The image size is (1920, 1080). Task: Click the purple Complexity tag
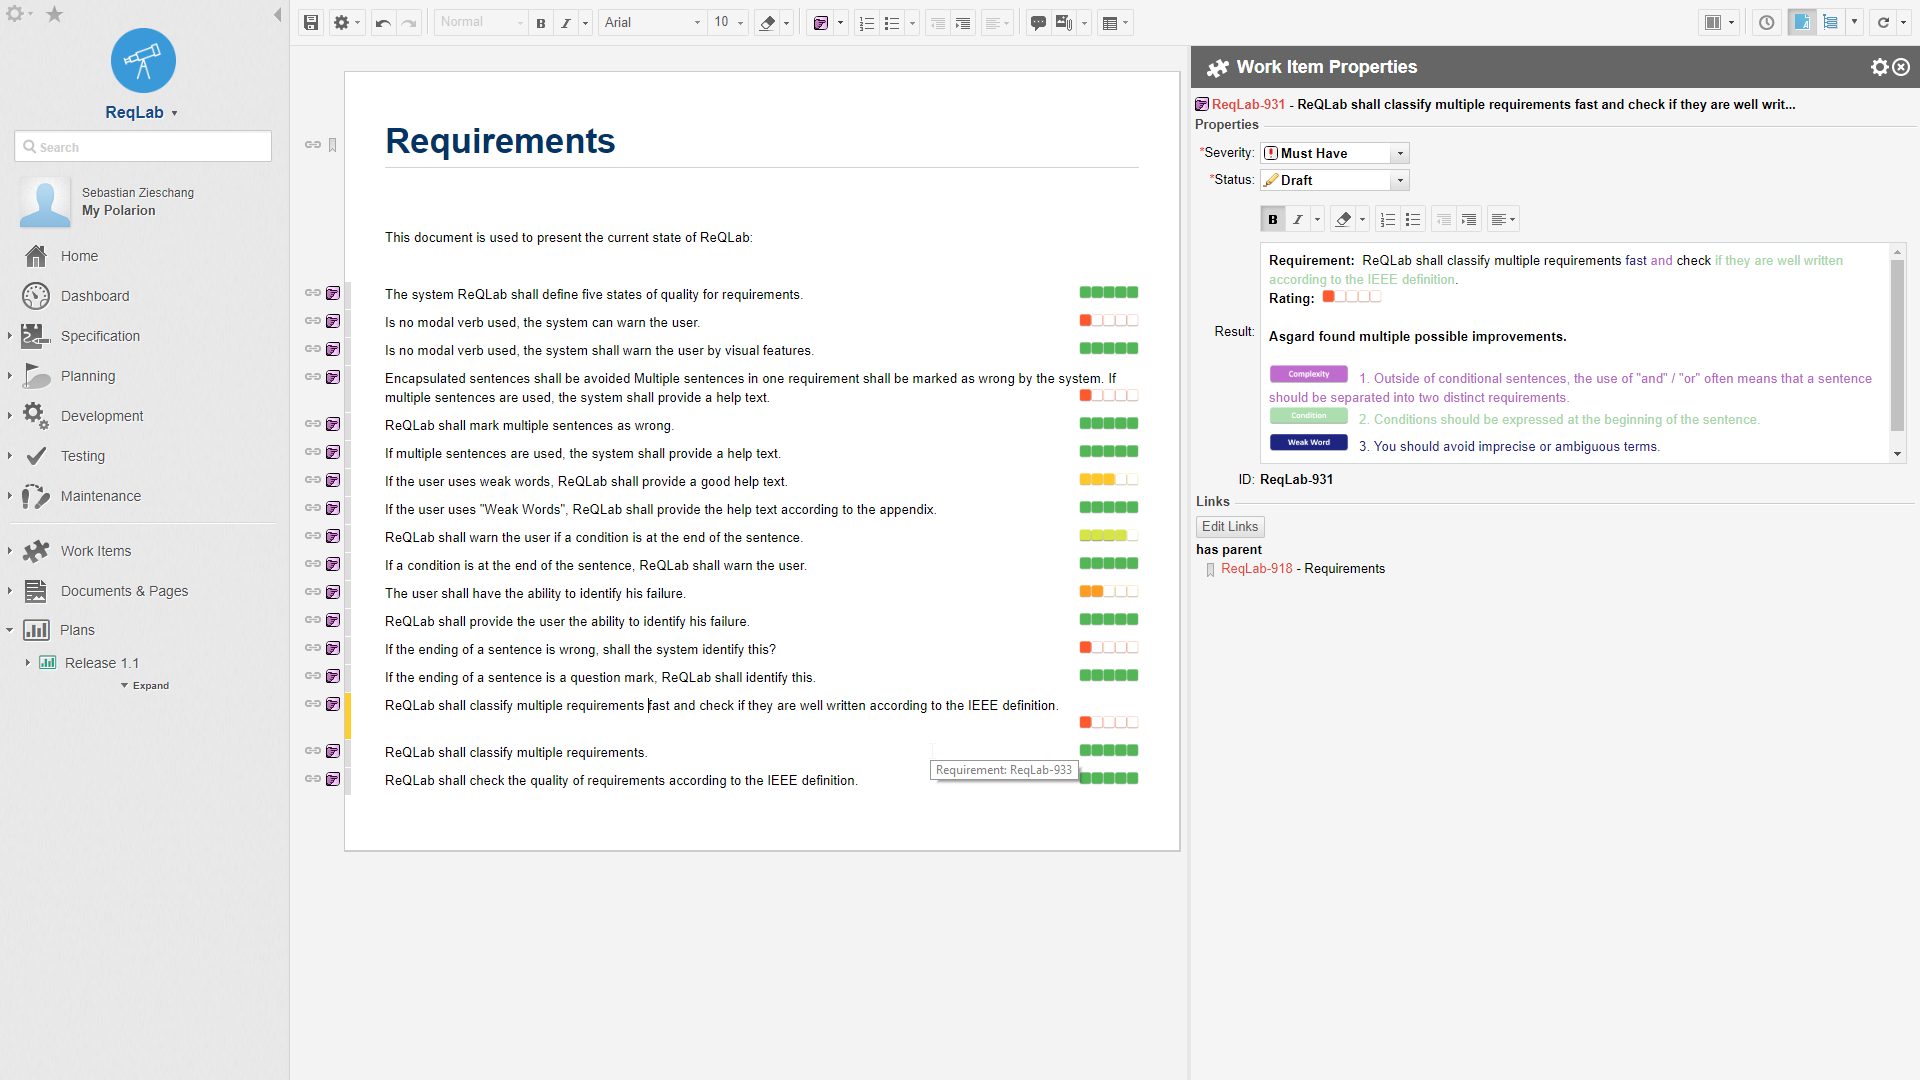pos(1309,374)
